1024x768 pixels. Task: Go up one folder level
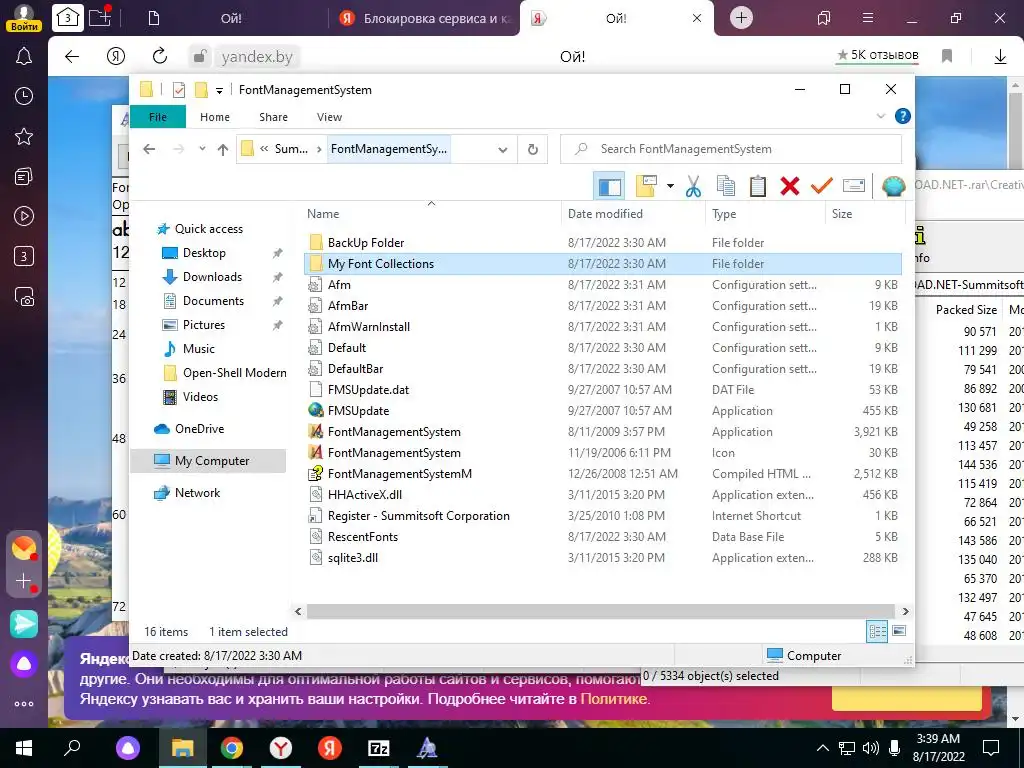coord(223,150)
